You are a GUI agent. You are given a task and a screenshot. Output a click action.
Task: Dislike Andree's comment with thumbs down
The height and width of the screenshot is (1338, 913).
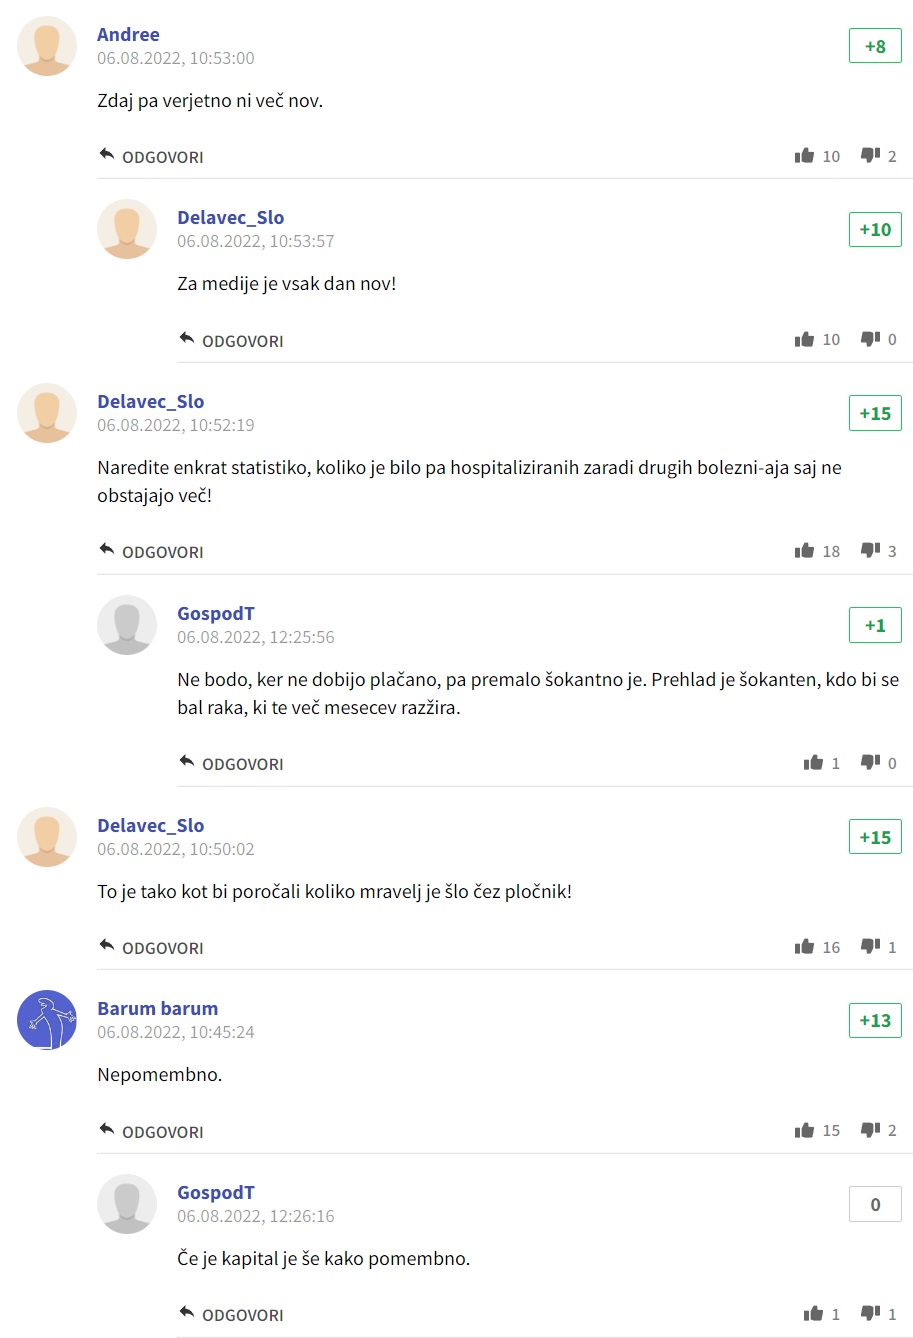tap(871, 156)
